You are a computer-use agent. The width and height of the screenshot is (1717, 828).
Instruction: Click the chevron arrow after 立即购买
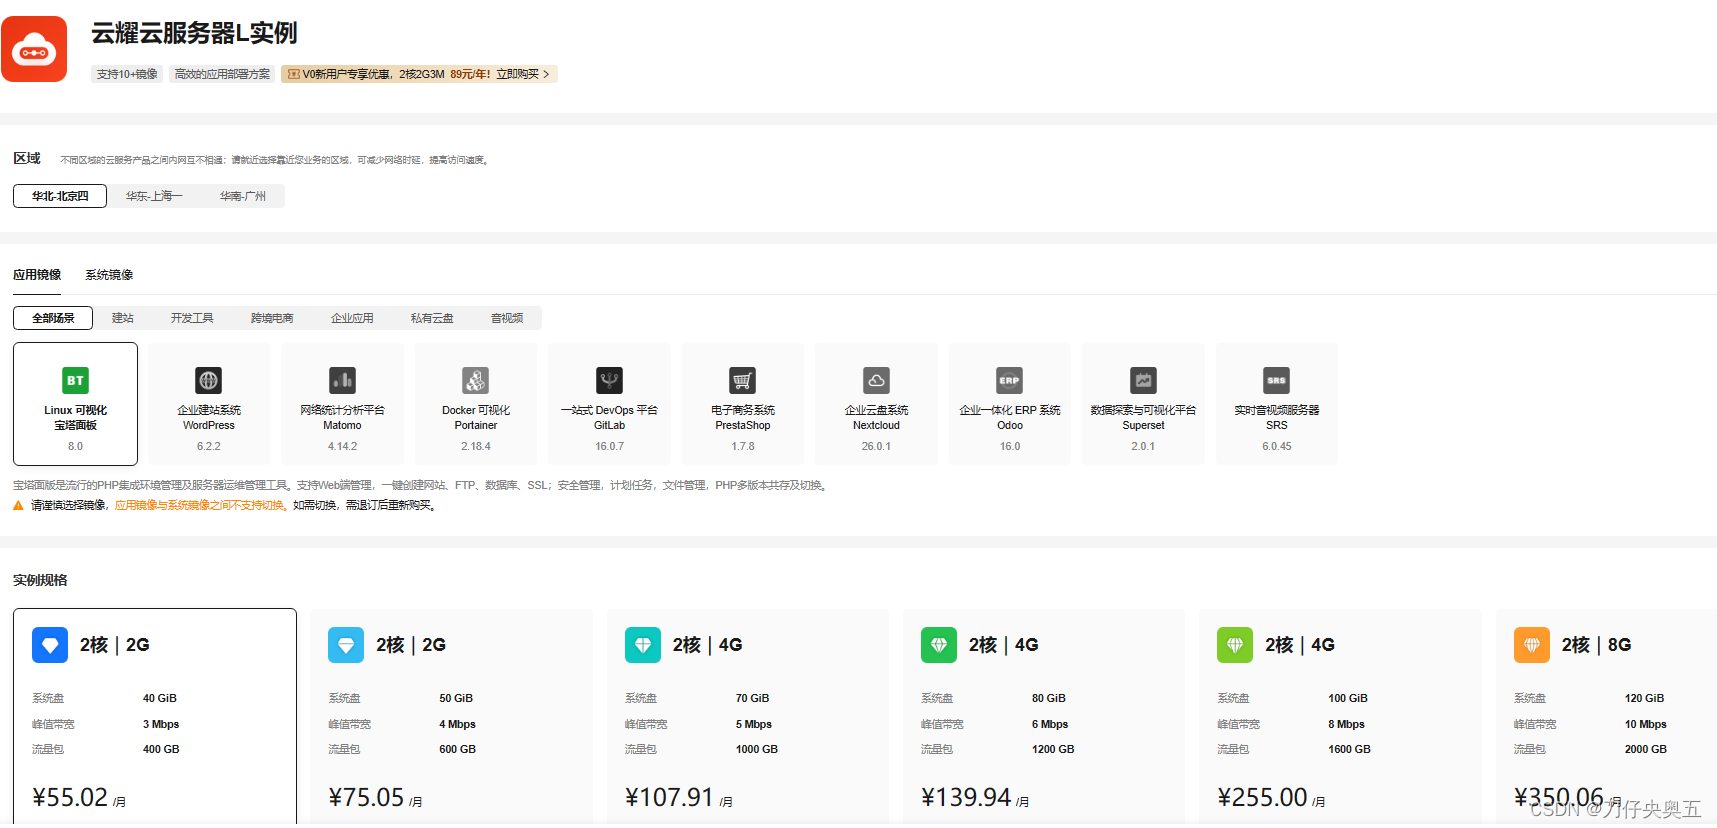(546, 74)
